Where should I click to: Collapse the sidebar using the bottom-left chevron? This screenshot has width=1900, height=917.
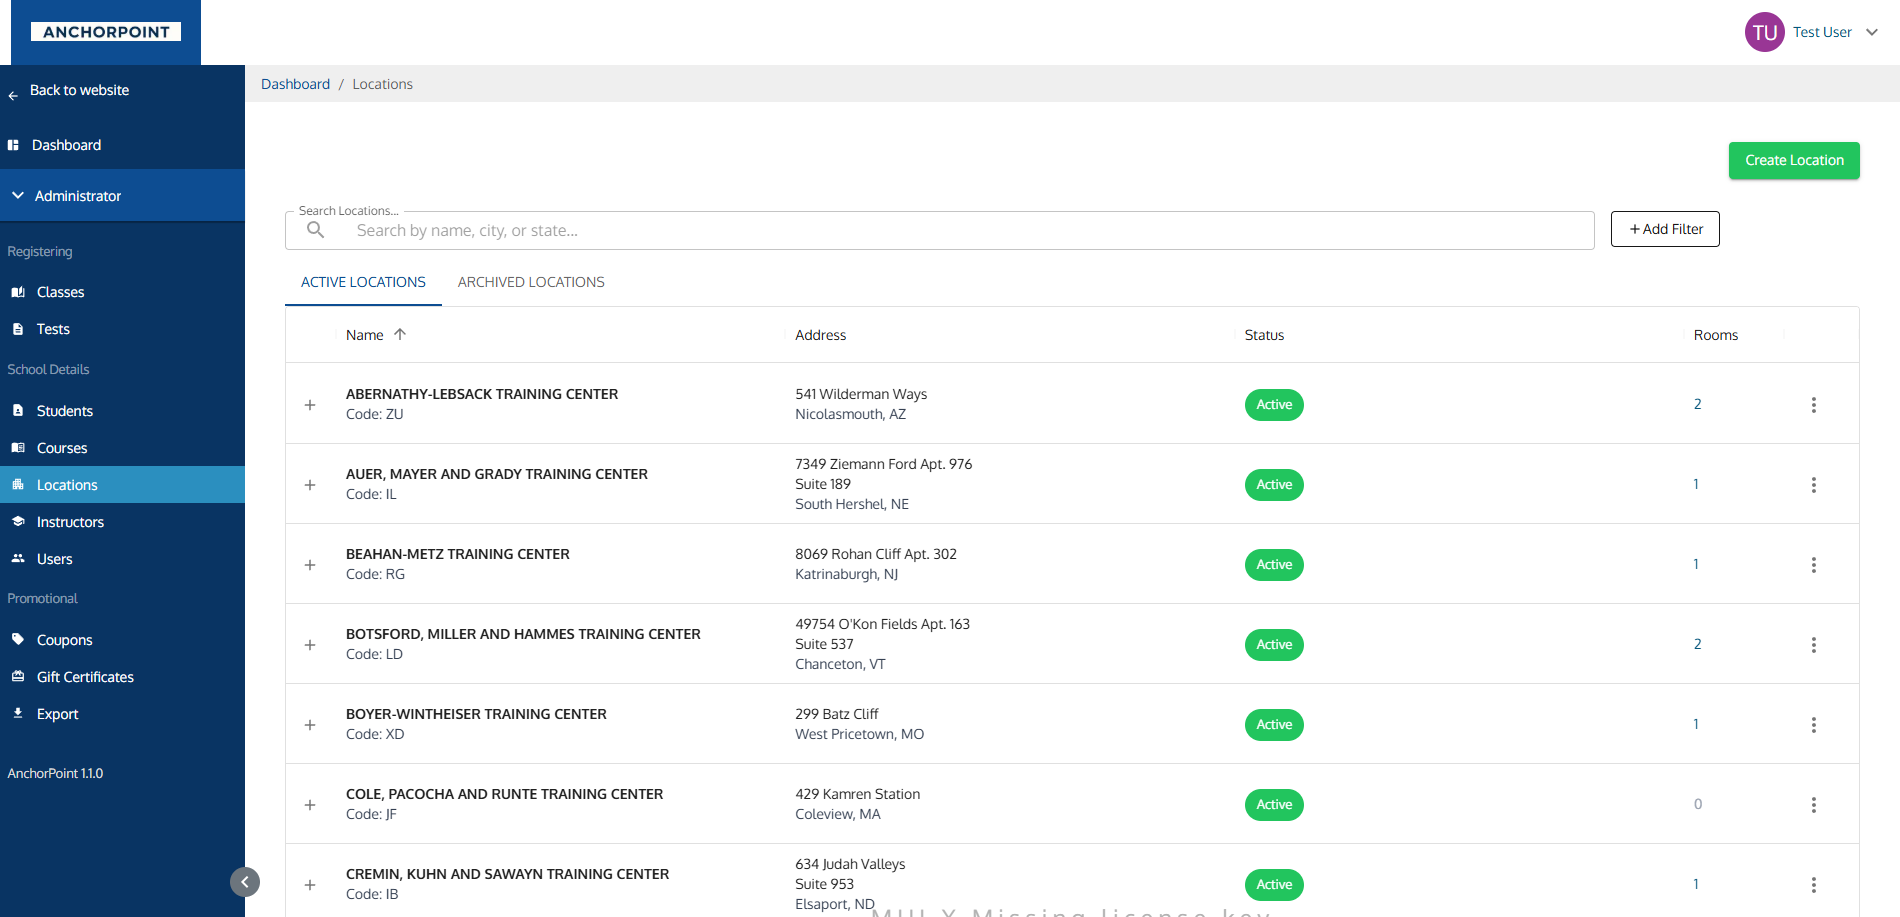244,882
